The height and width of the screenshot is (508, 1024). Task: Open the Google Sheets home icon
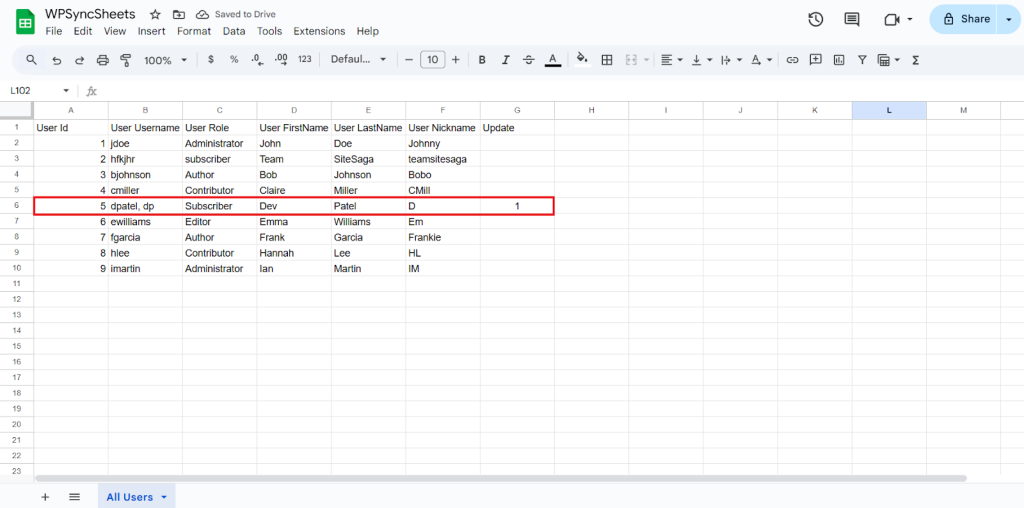click(x=25, y=23)
